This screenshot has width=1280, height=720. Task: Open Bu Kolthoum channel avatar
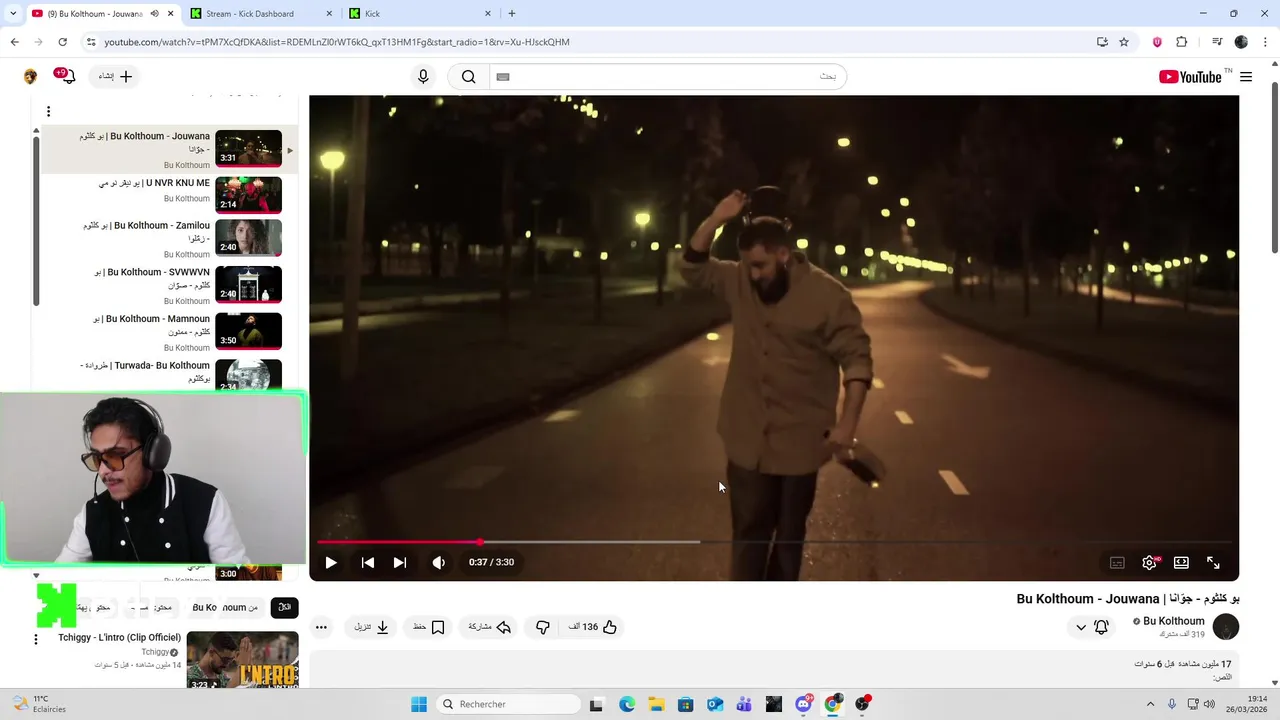(x=1225, y=627)
